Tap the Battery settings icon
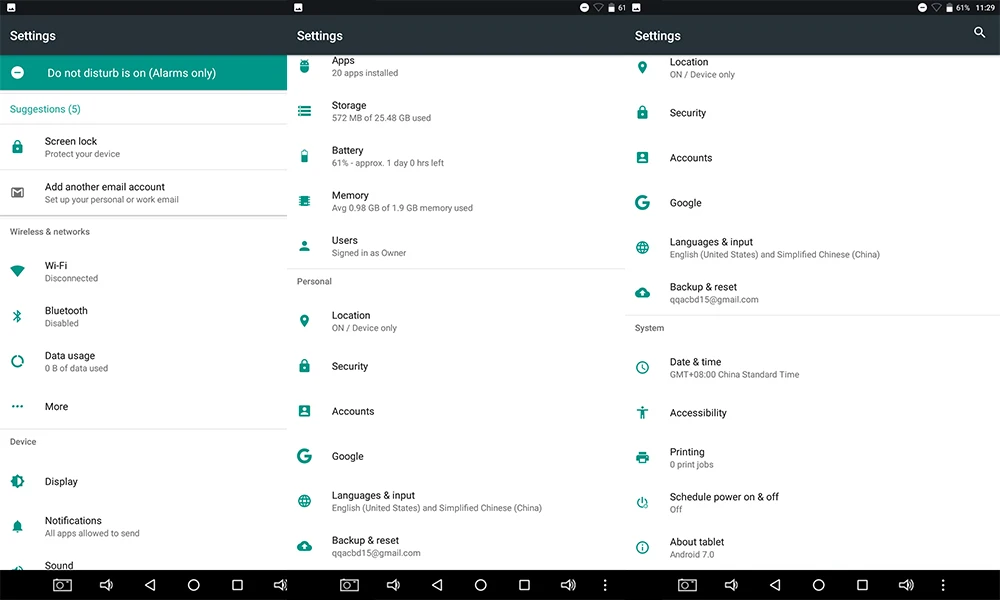This screenshot has height=600, width=1000. tap(305, 156)
